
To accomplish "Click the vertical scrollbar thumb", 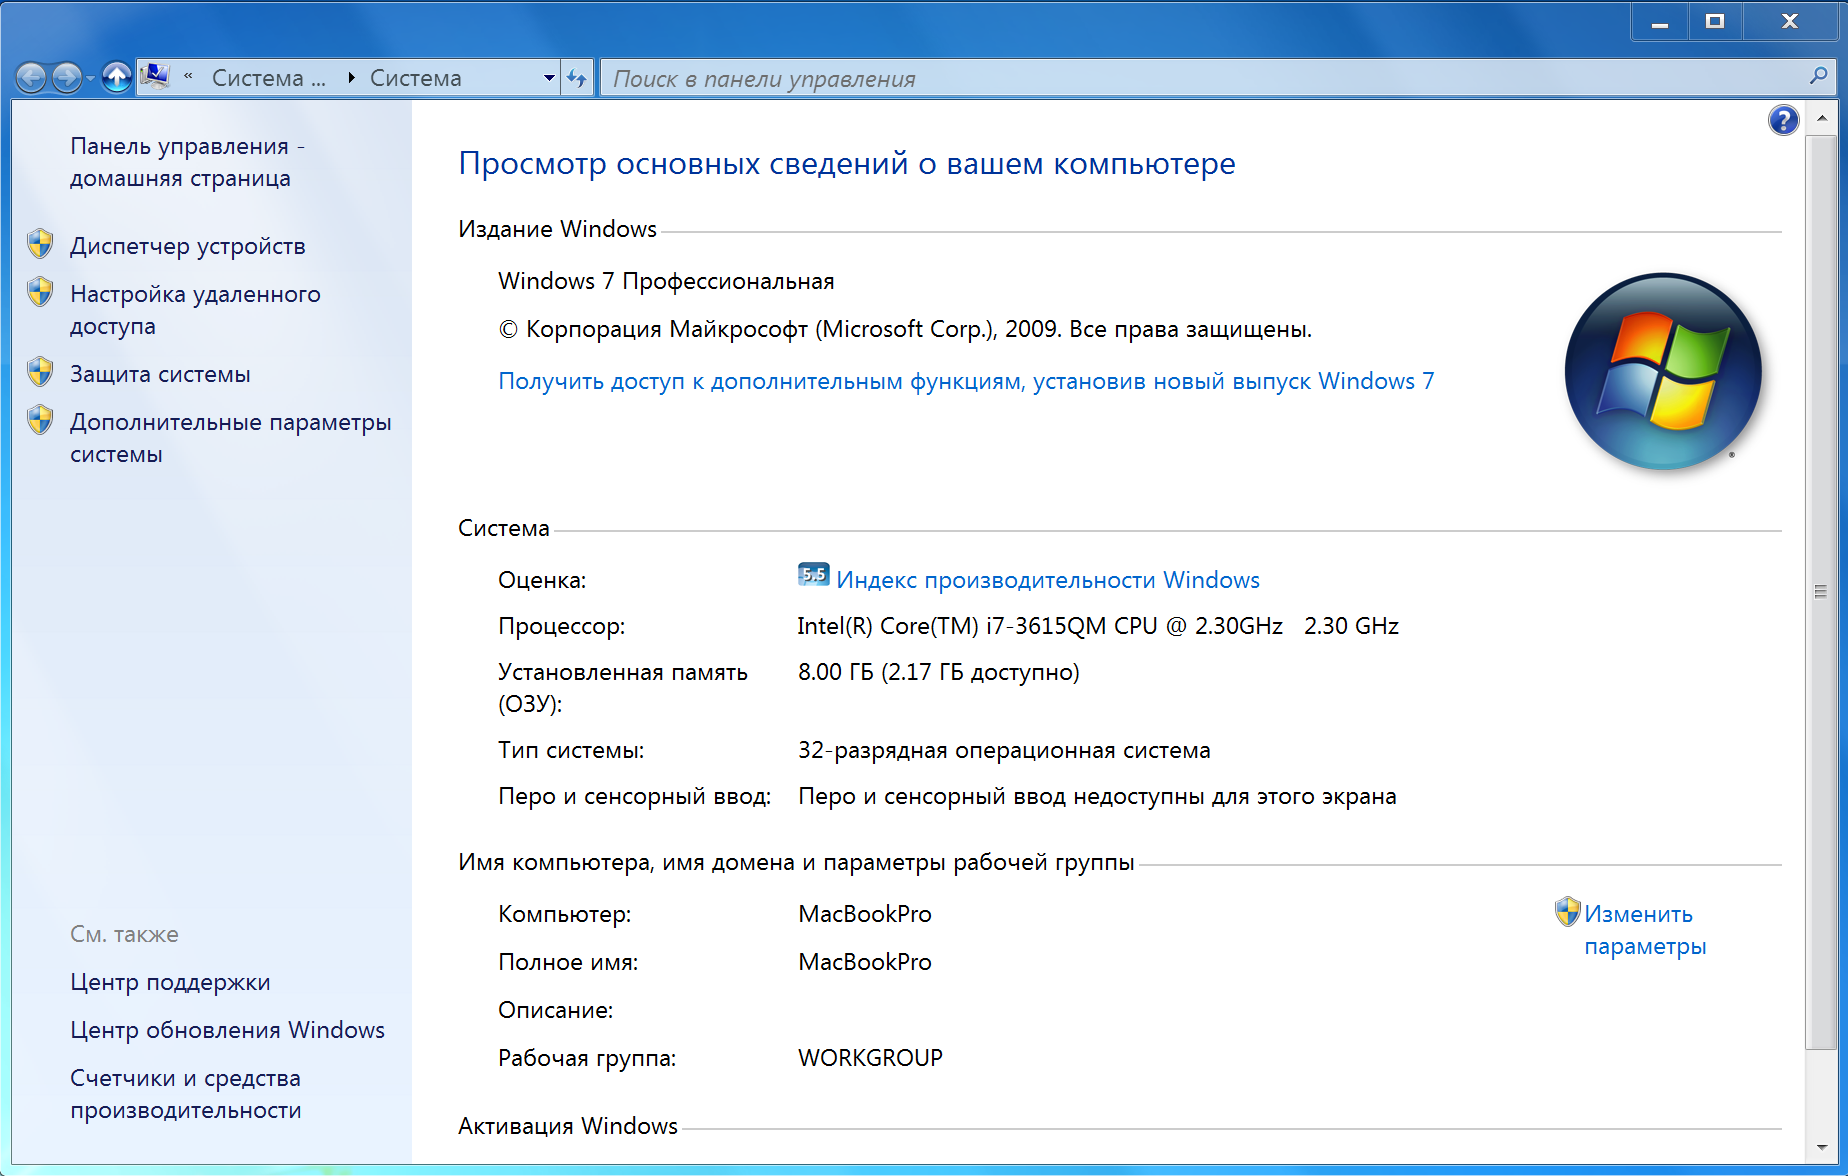I will pyautogui.click(x=1821, y=592).
